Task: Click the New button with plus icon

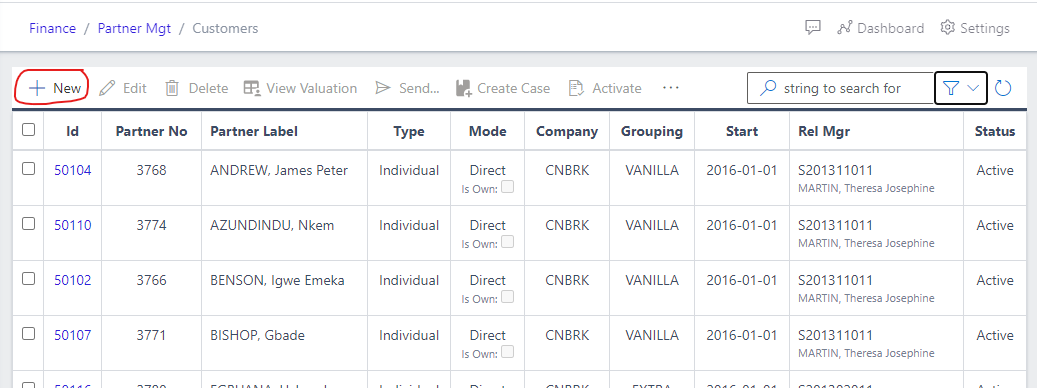Action: tap(55, 89)
